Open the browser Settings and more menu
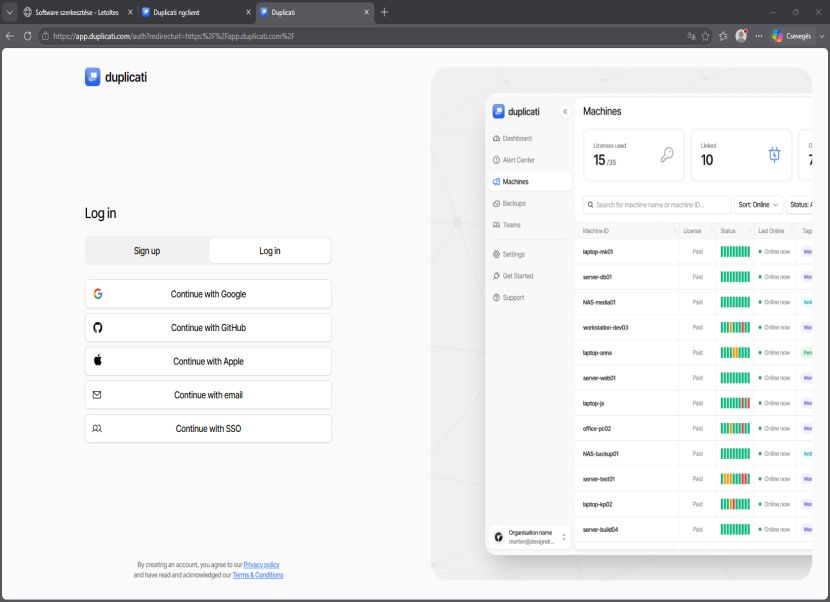The width and height of the screenshot is (830, 602). coord(759,36)
